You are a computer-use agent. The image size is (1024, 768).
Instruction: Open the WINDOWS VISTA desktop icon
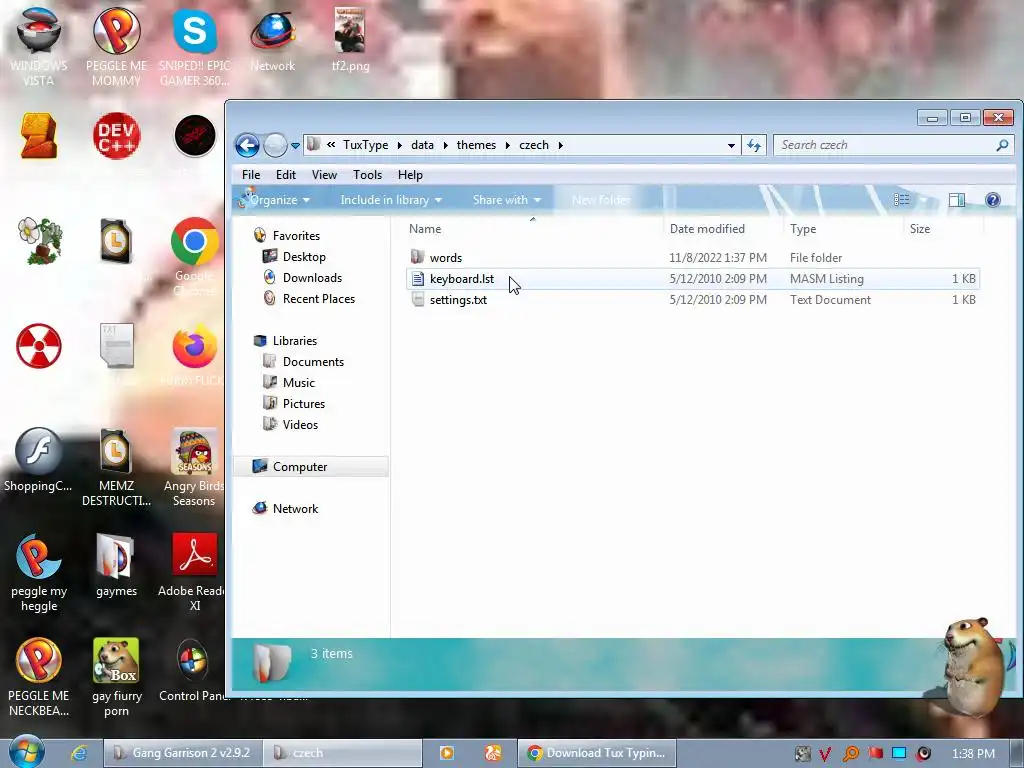tap(39, 46)
